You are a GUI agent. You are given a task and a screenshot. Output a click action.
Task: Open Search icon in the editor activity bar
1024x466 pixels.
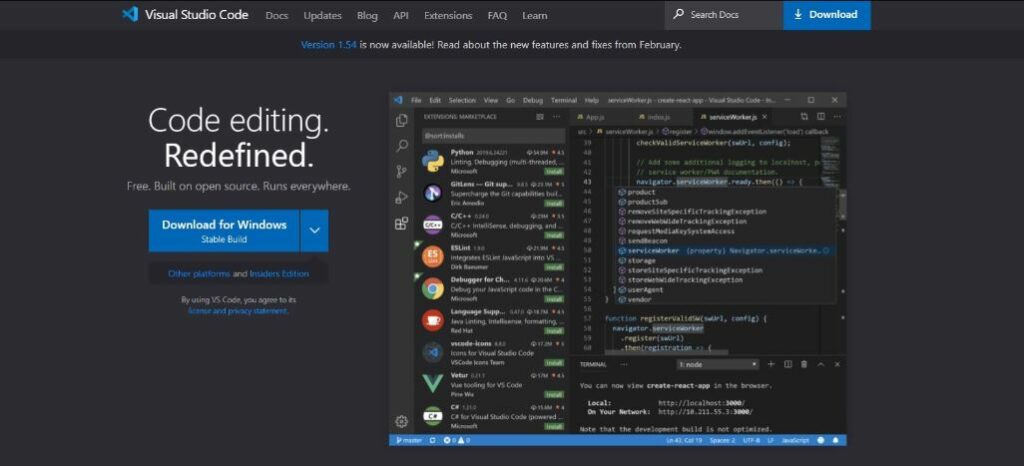coord(402,146)
